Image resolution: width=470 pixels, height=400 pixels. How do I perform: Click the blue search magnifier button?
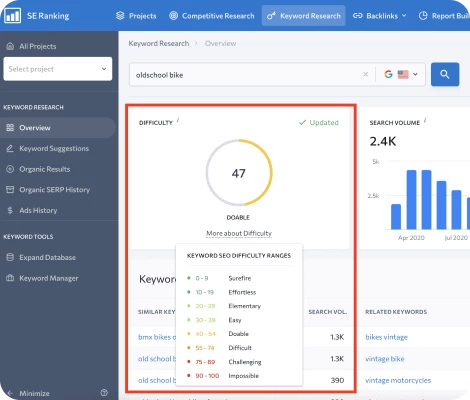click(x=445, y=74)
